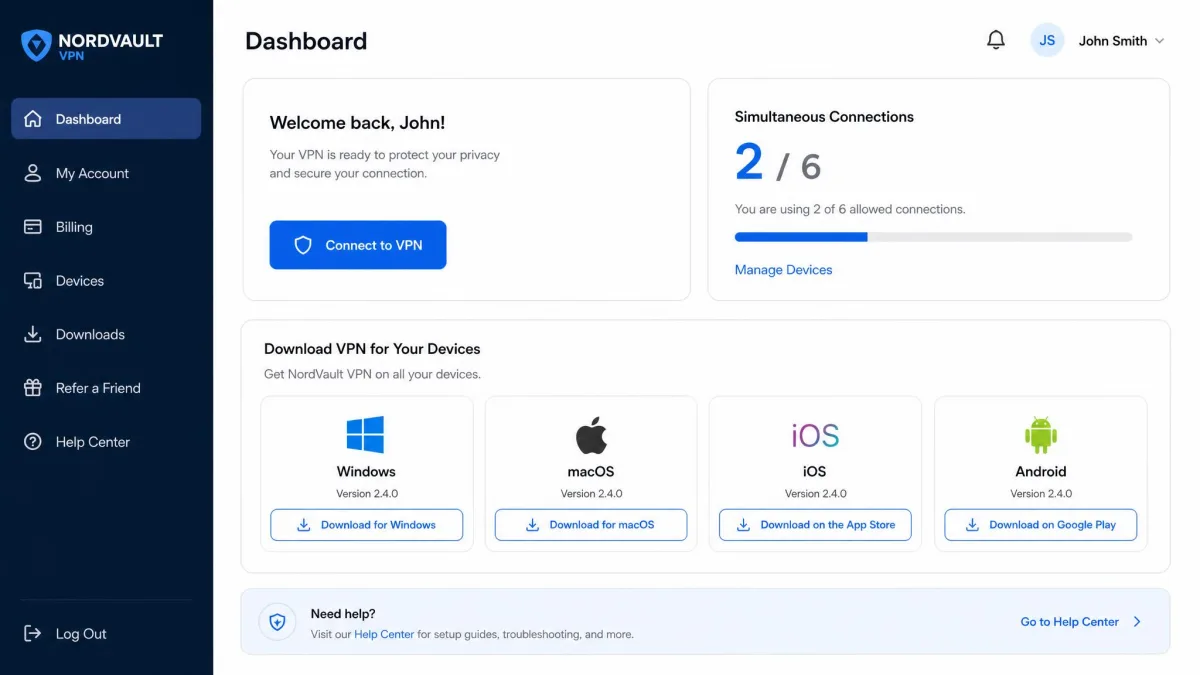Click Download for macOS button
This screenshot has width=1200, height=675.
coord(591,525)
